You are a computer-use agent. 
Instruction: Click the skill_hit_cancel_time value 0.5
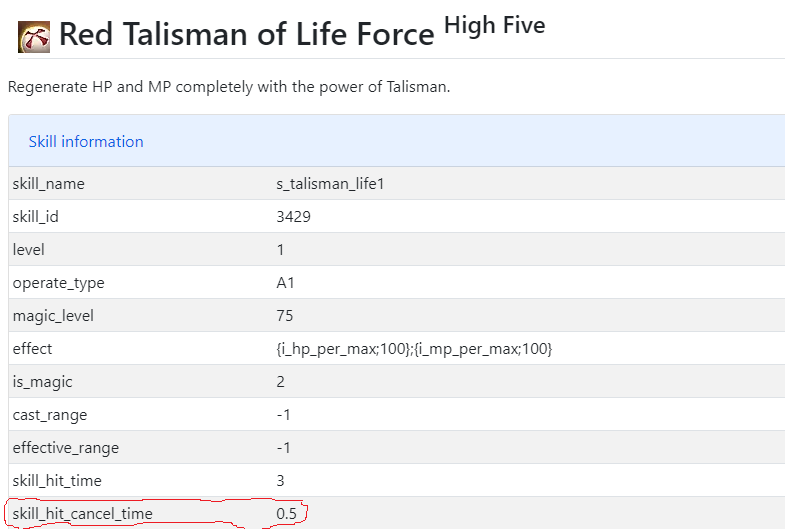[287, 514]
